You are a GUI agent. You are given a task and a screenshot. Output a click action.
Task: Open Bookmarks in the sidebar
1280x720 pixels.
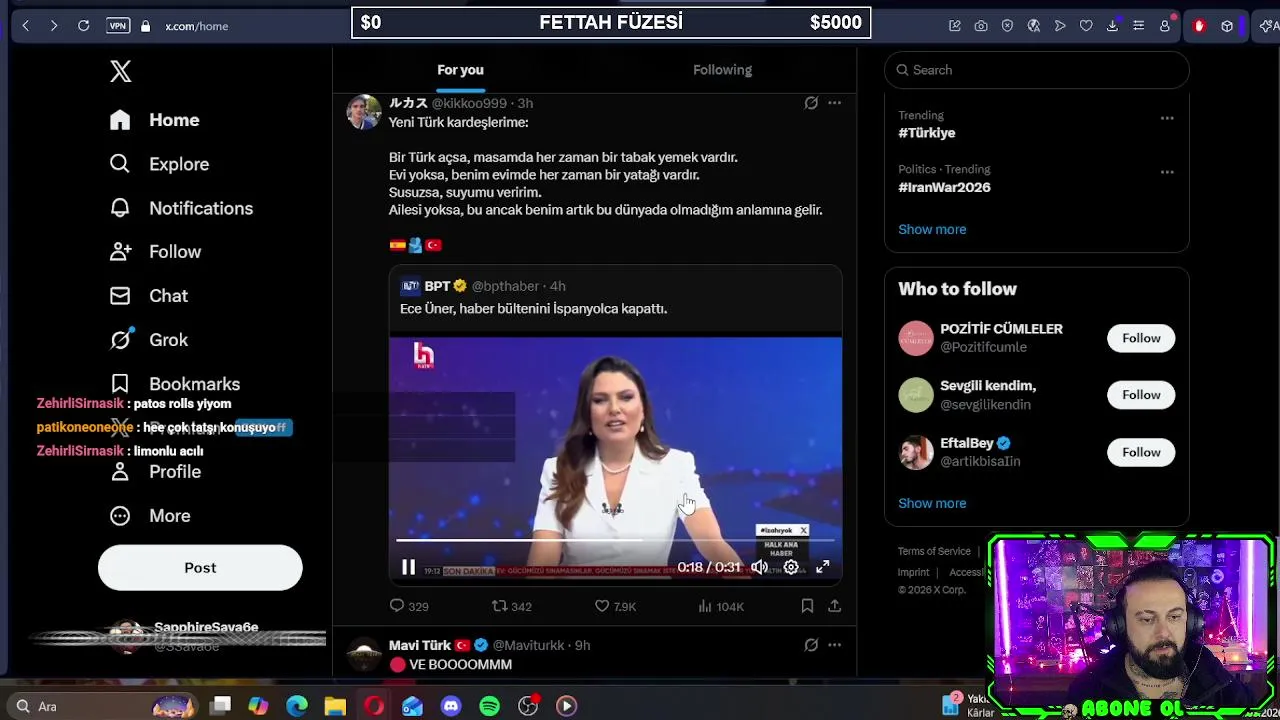[175, 384]
